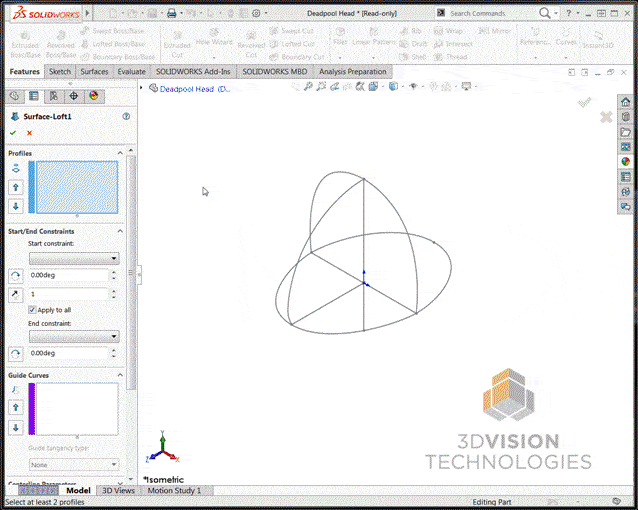Open Design Library icon in task pane
Image resolution: width=638 pixels, height=510 pixels.
(625, 117)
